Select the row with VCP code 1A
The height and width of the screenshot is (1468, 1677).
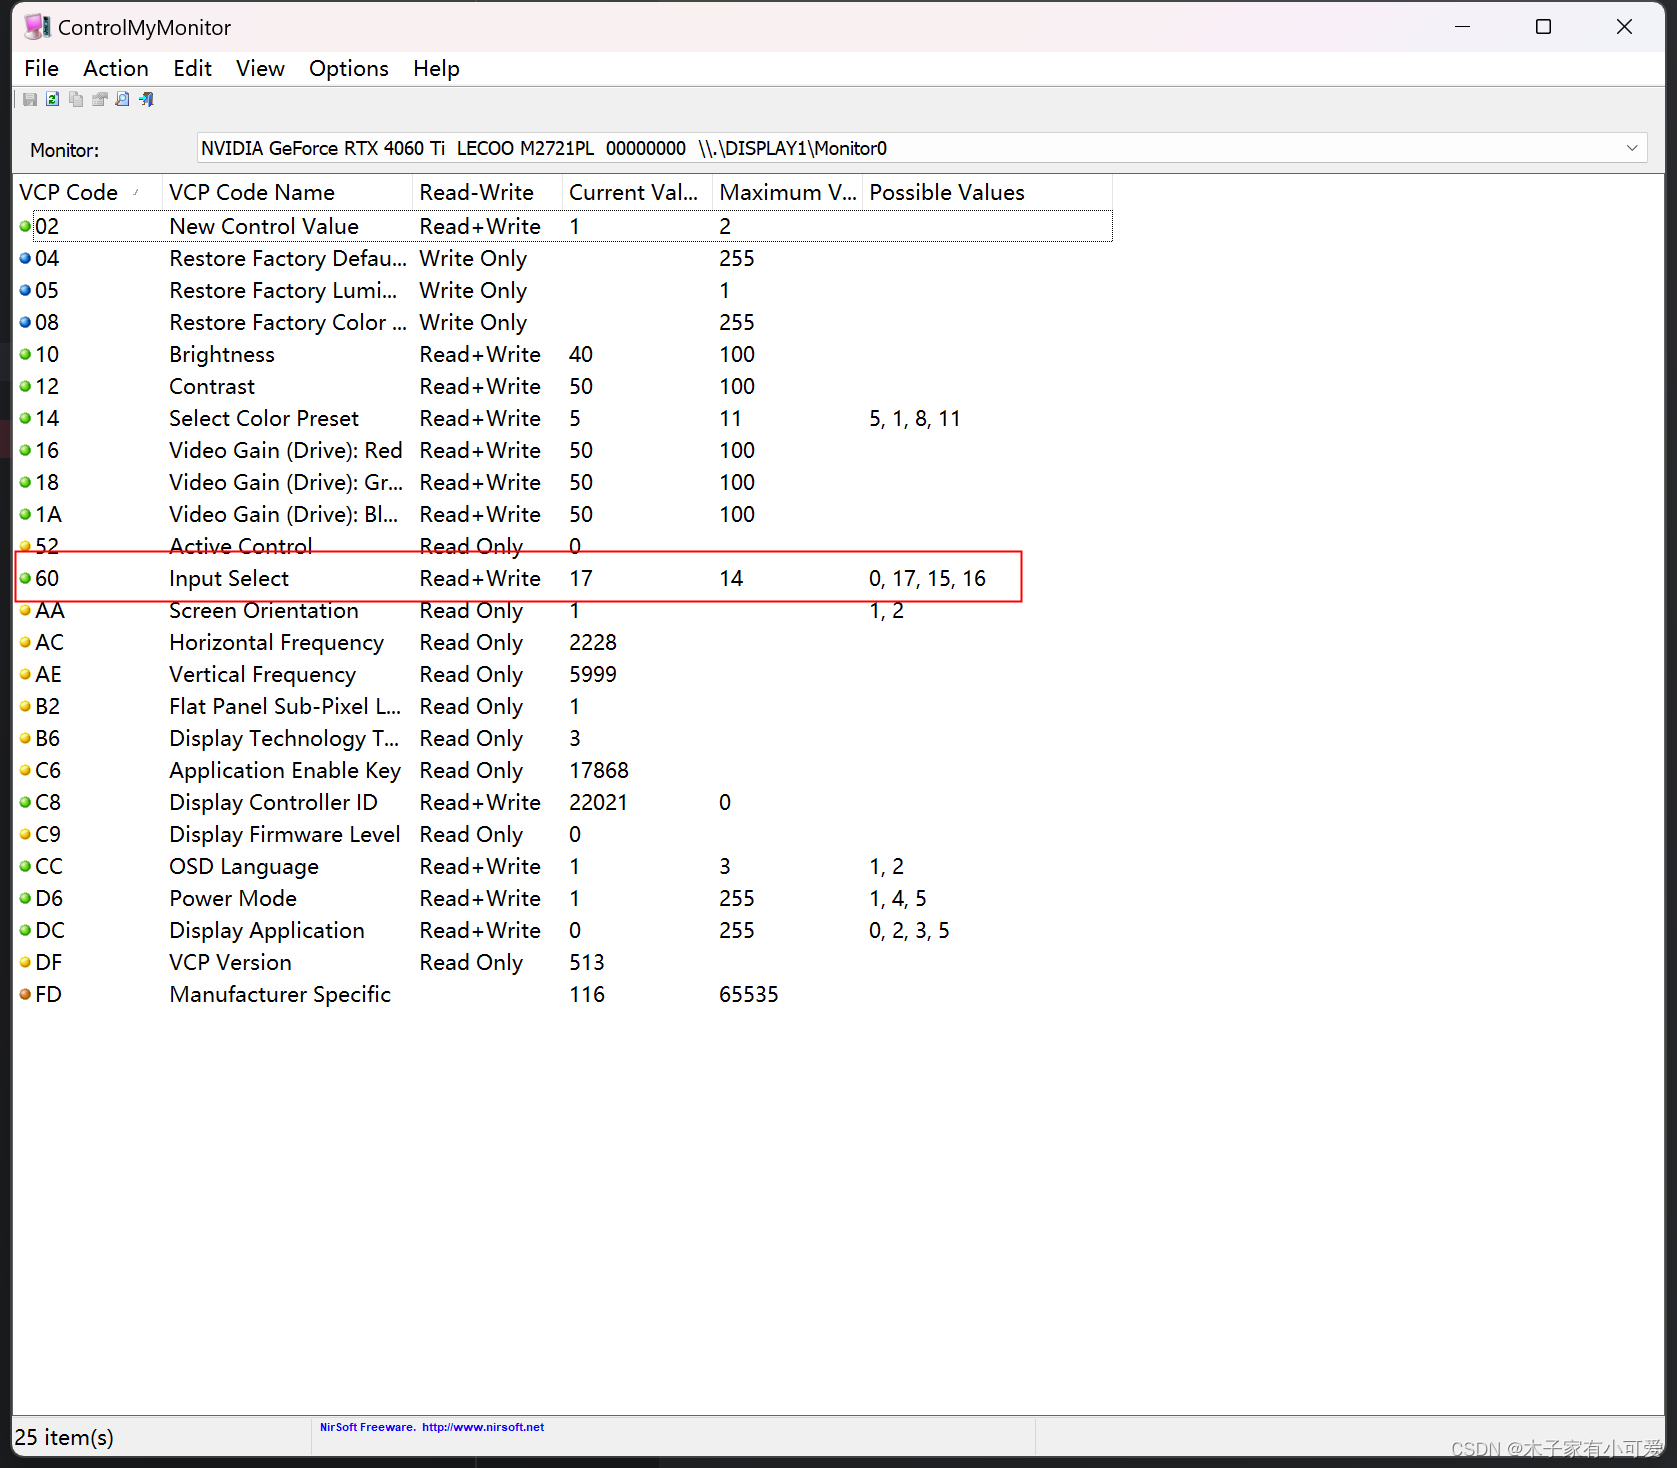tap(565, 514)
